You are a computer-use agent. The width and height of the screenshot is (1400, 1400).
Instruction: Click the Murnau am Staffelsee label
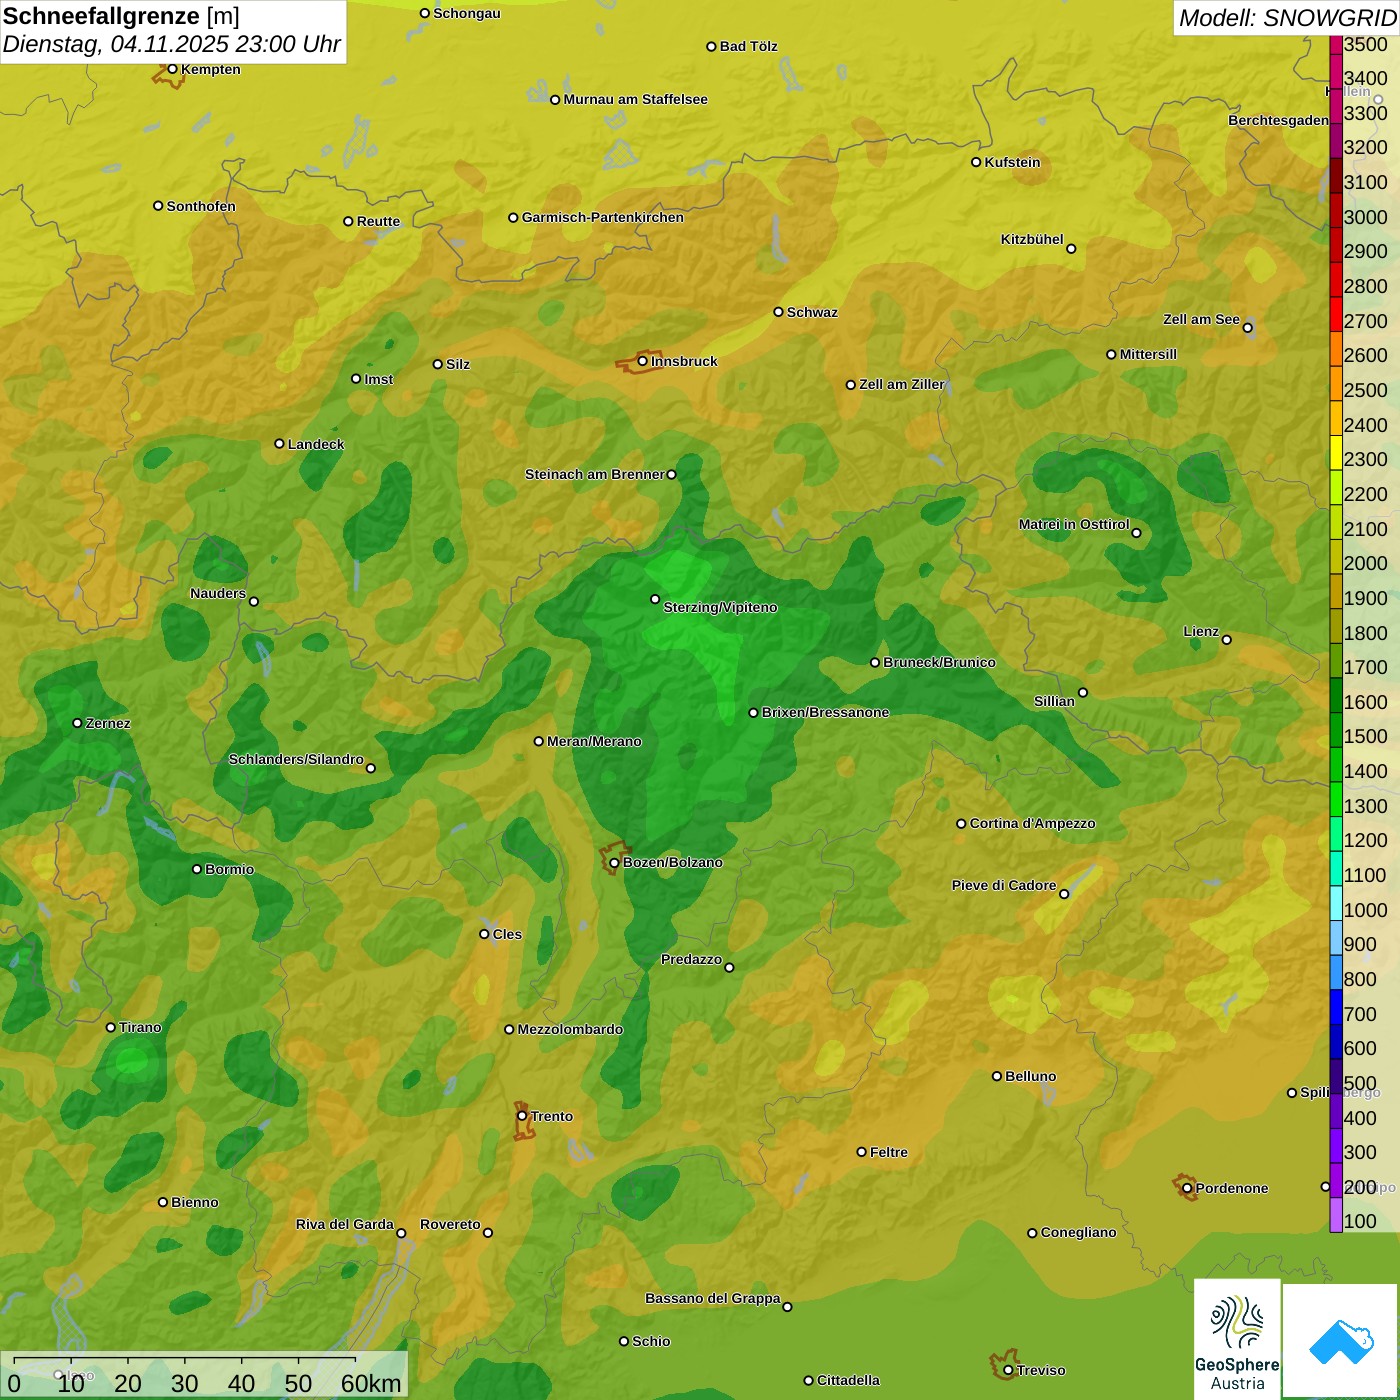coord(636,99)
